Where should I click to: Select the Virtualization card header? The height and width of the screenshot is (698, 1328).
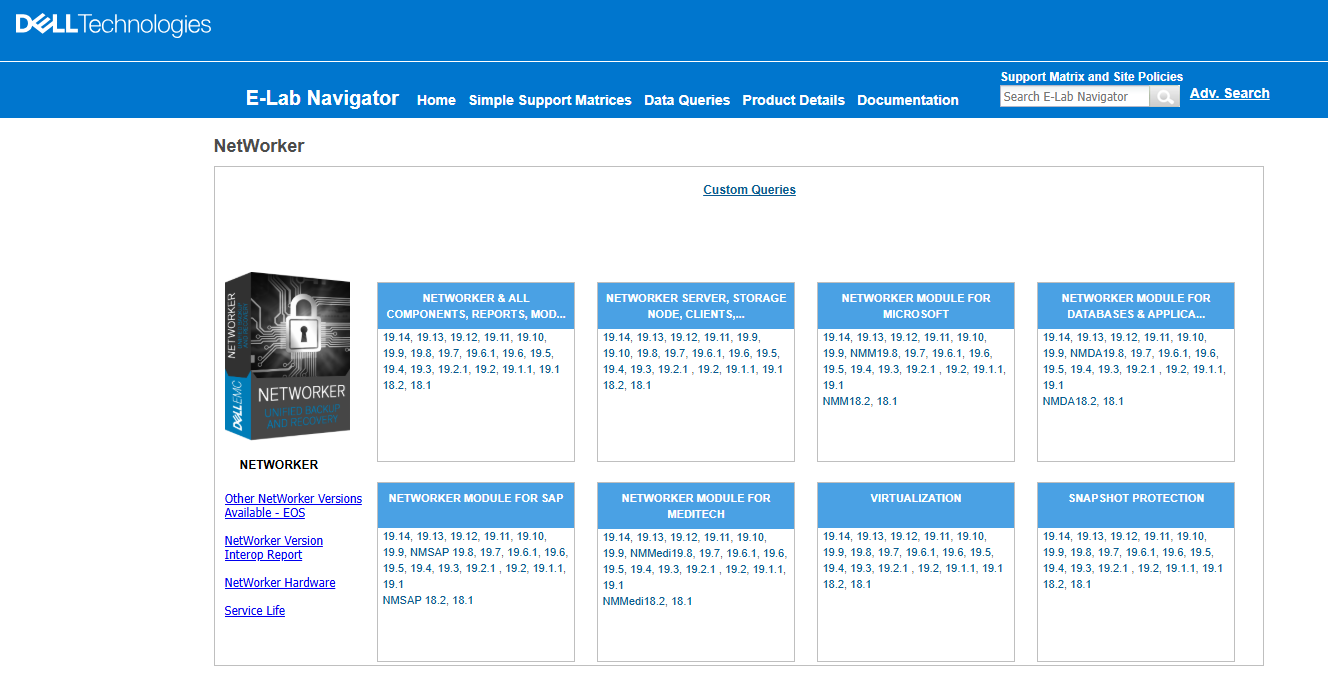click(916, 506)
